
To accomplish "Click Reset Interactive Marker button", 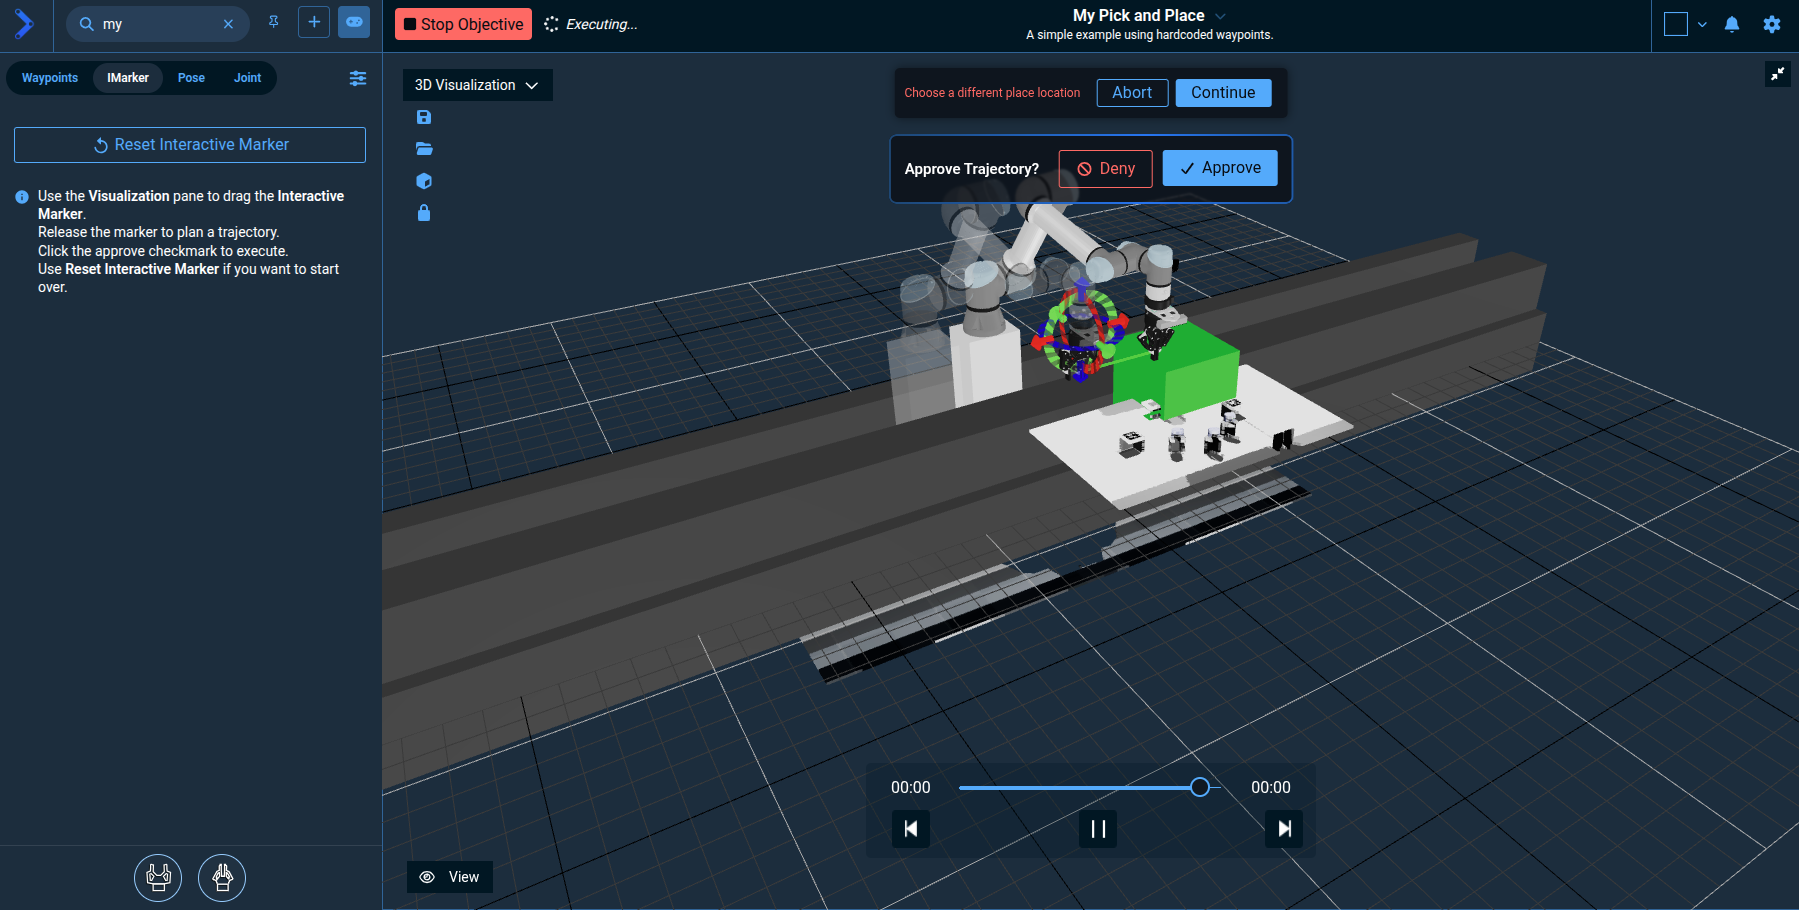I will [190, 145].
